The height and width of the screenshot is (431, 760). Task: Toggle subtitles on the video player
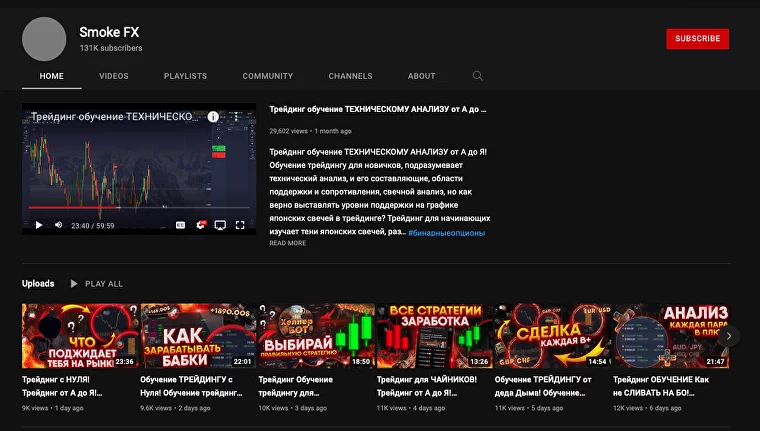[181, 225]
